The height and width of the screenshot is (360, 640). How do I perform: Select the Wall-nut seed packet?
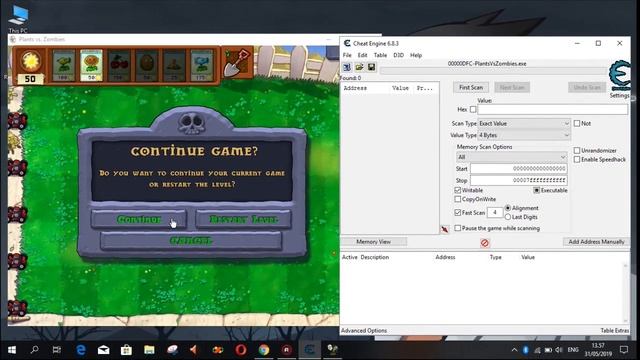pos(147,65)
